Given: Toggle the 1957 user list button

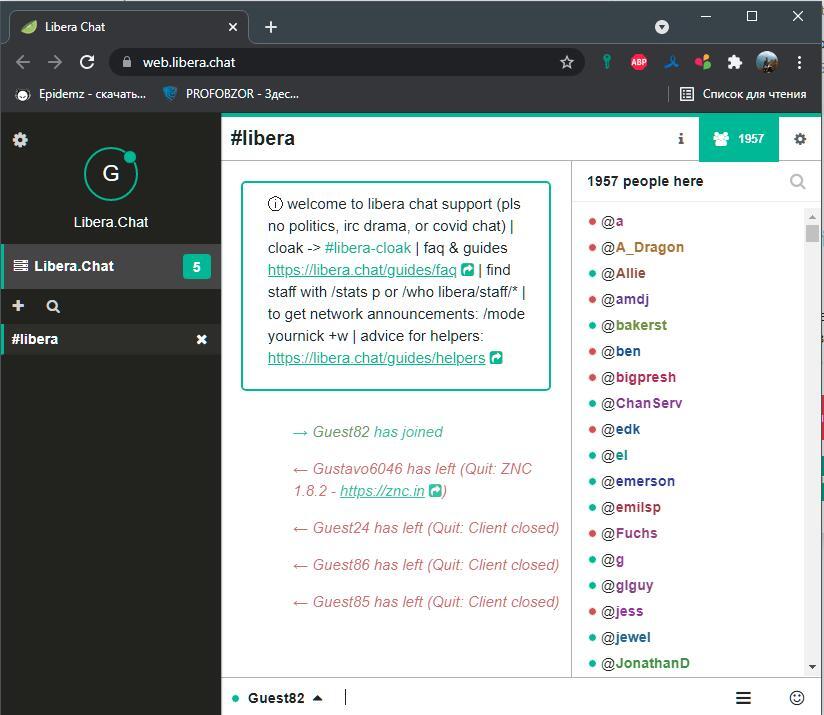Looking at the screenshot, I should (x=739, y=139).
